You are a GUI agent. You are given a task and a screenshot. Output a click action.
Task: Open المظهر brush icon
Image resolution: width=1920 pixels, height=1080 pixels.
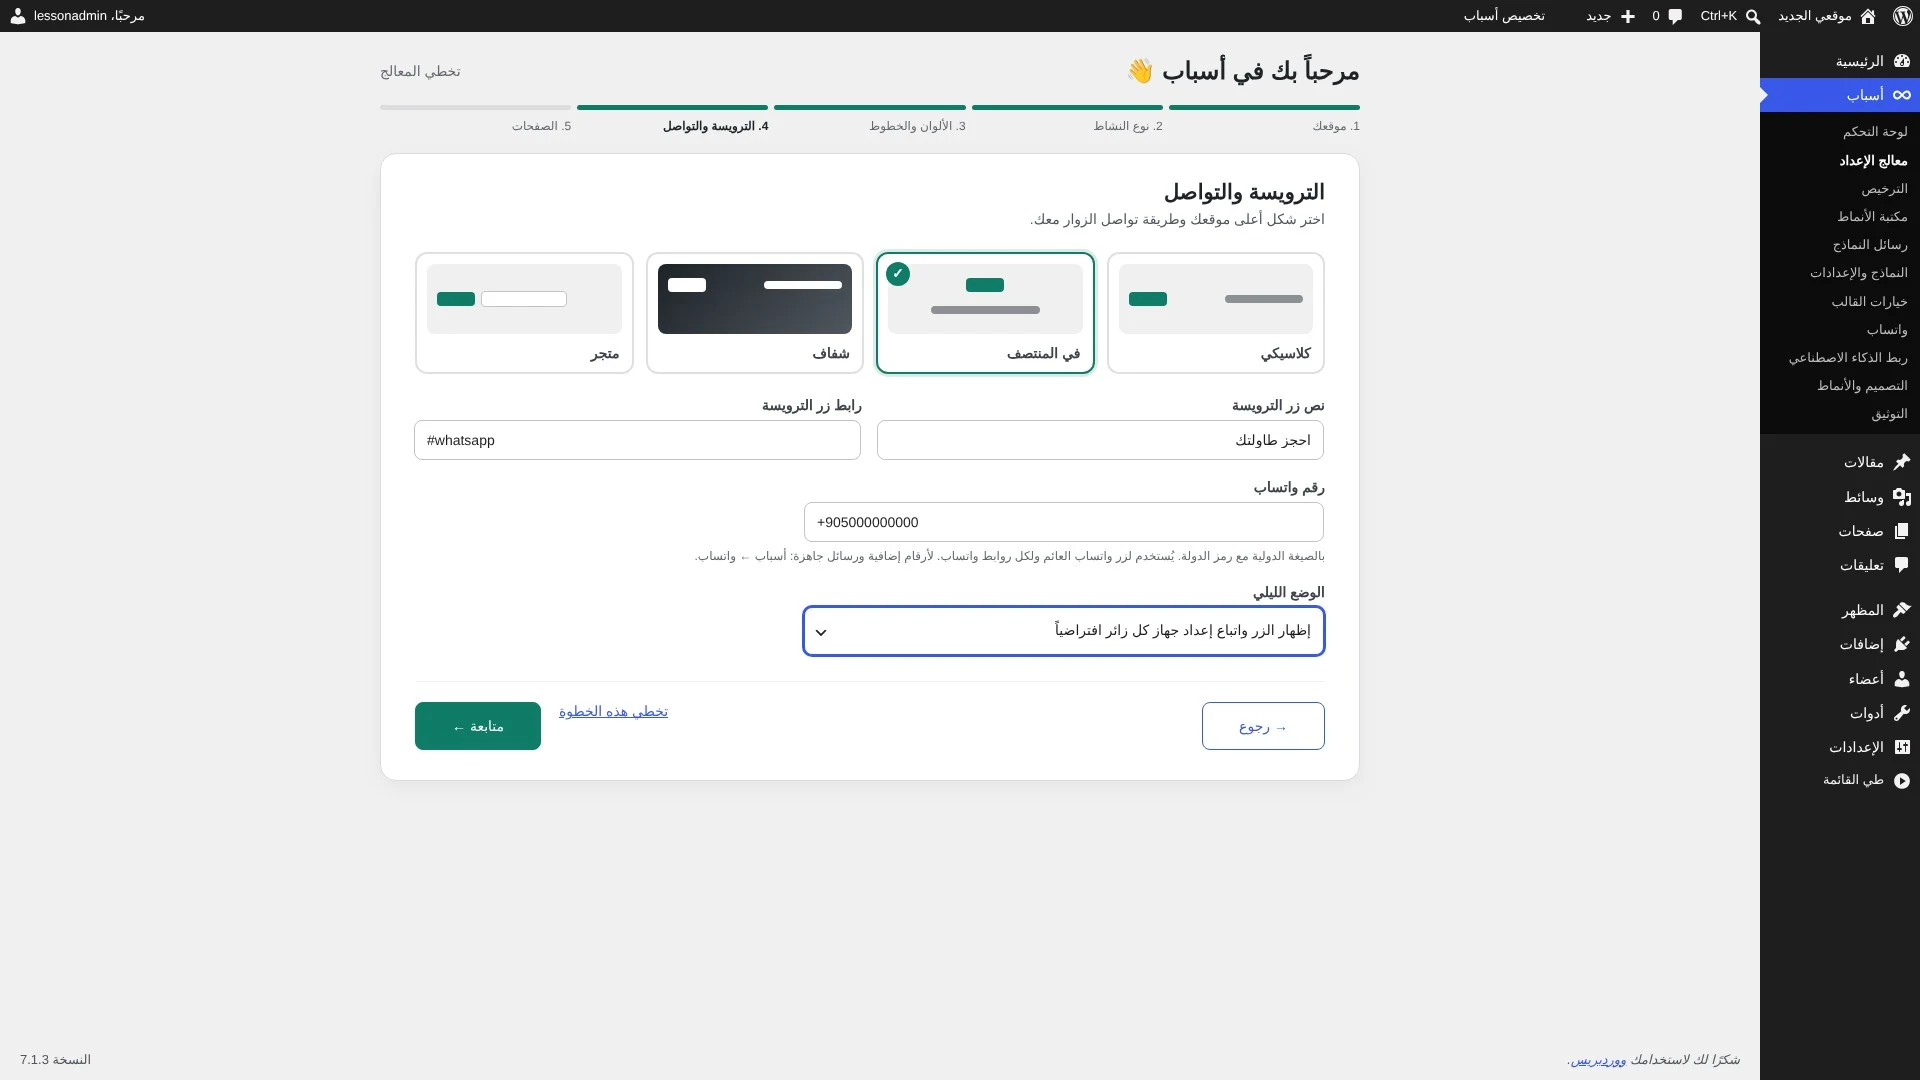1902,610
